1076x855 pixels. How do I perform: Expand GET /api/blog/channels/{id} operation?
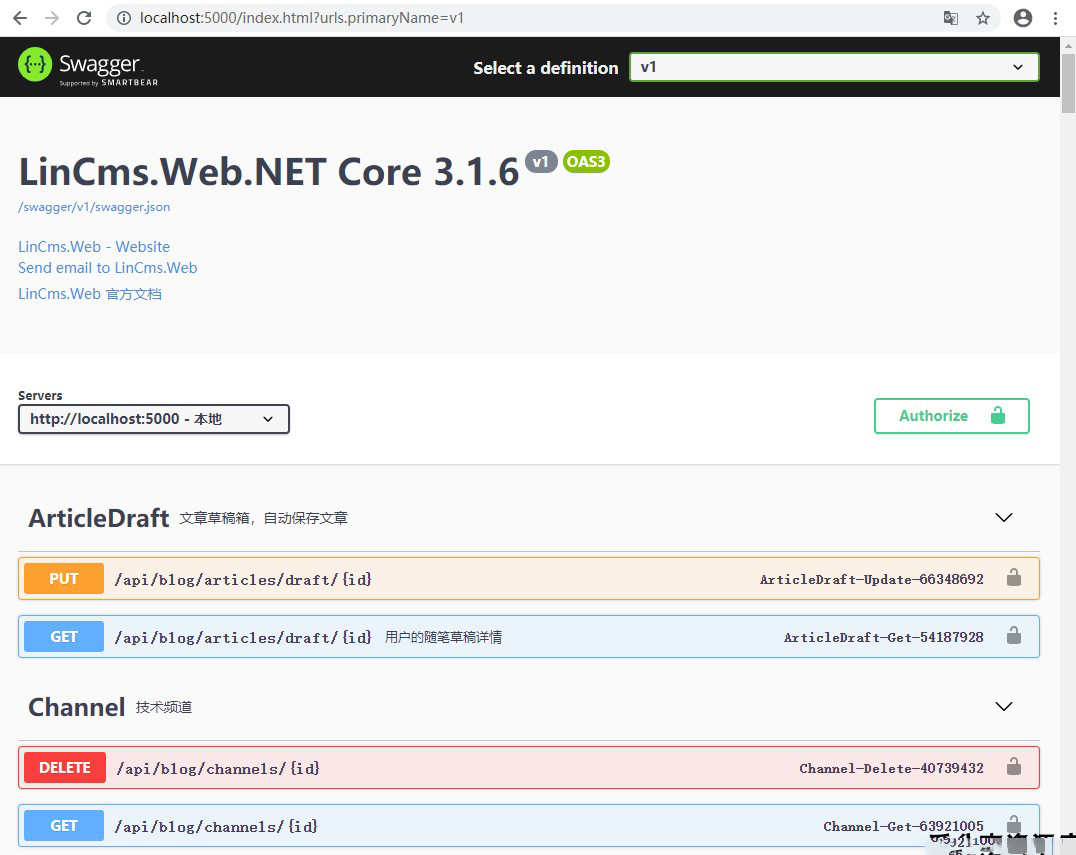coord(528,825)
